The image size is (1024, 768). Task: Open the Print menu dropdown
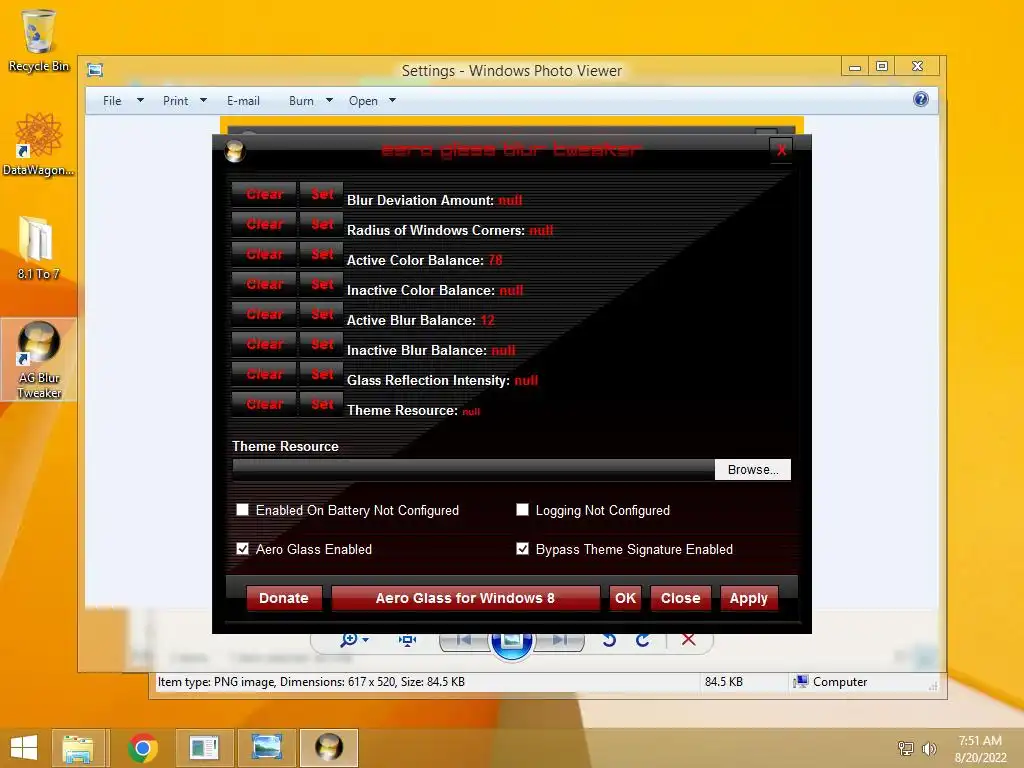tap(185, 101)
